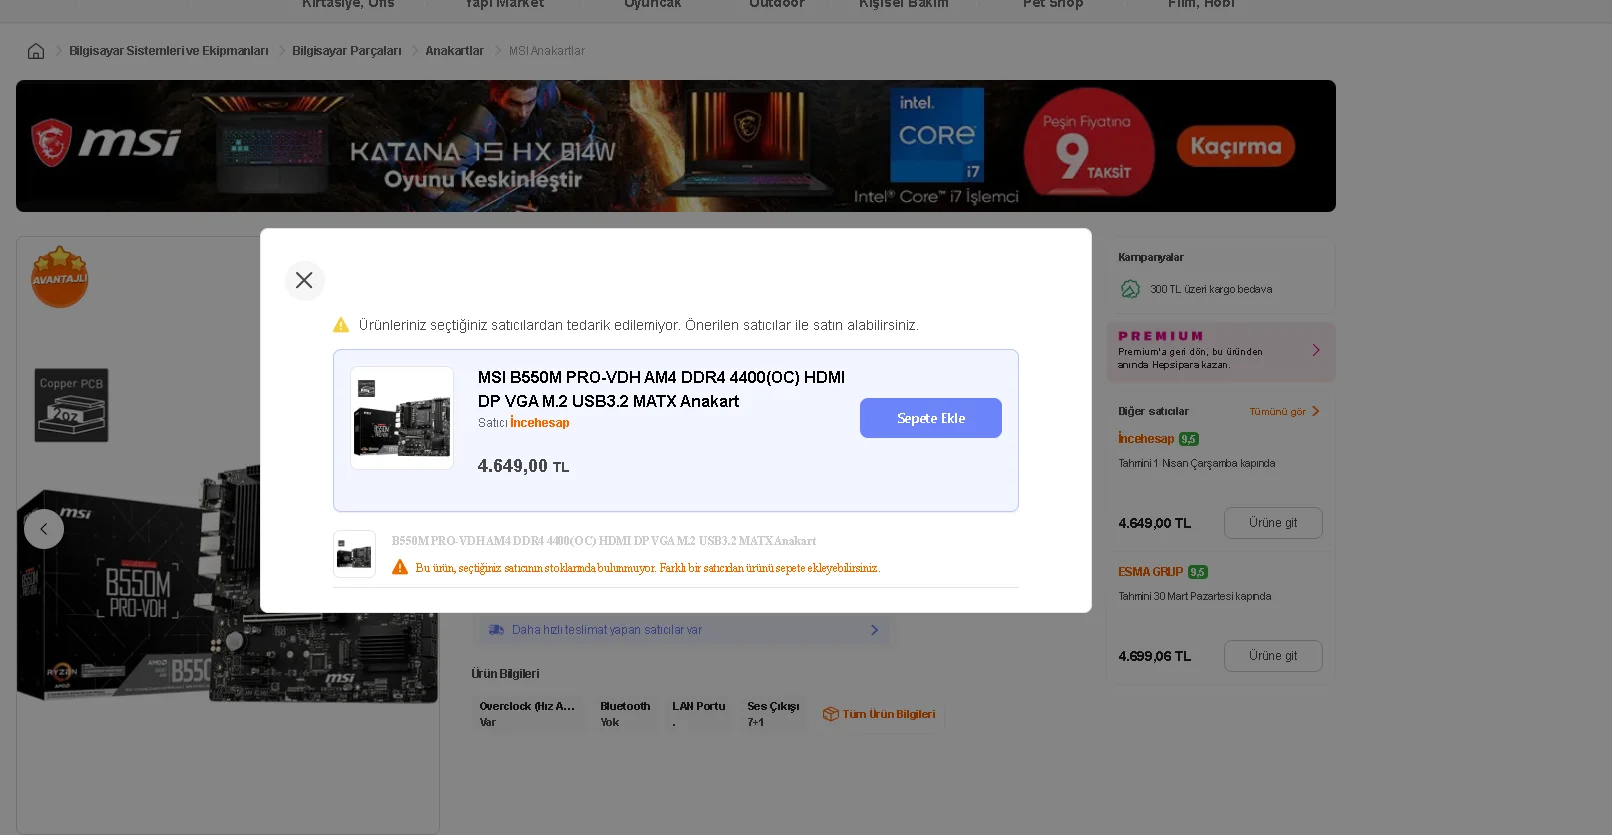
Task: Click the fast delivery truck icon
Action: 496,630
